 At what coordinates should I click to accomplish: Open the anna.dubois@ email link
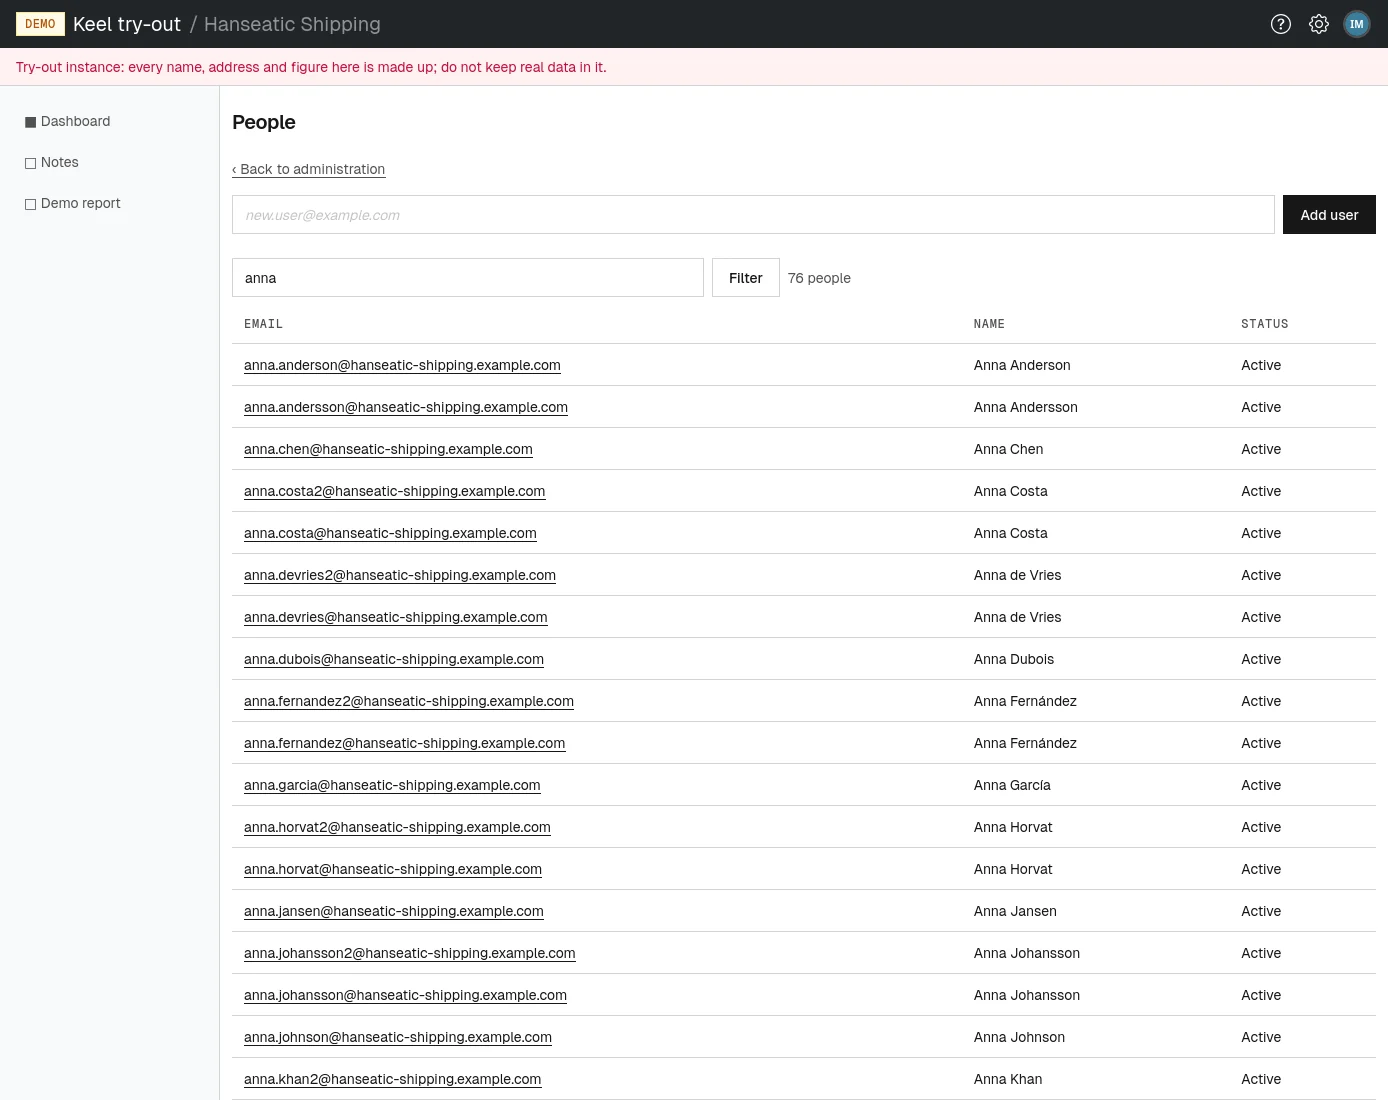pyautogui.click(x=394, y=659)
